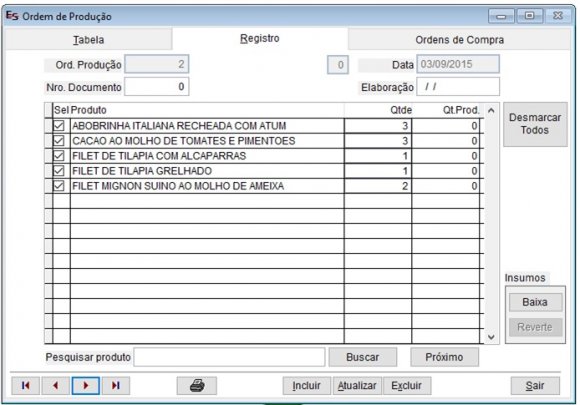
Task: Click the Data field showing 03/09/2015
Action: tap(458, 64)
